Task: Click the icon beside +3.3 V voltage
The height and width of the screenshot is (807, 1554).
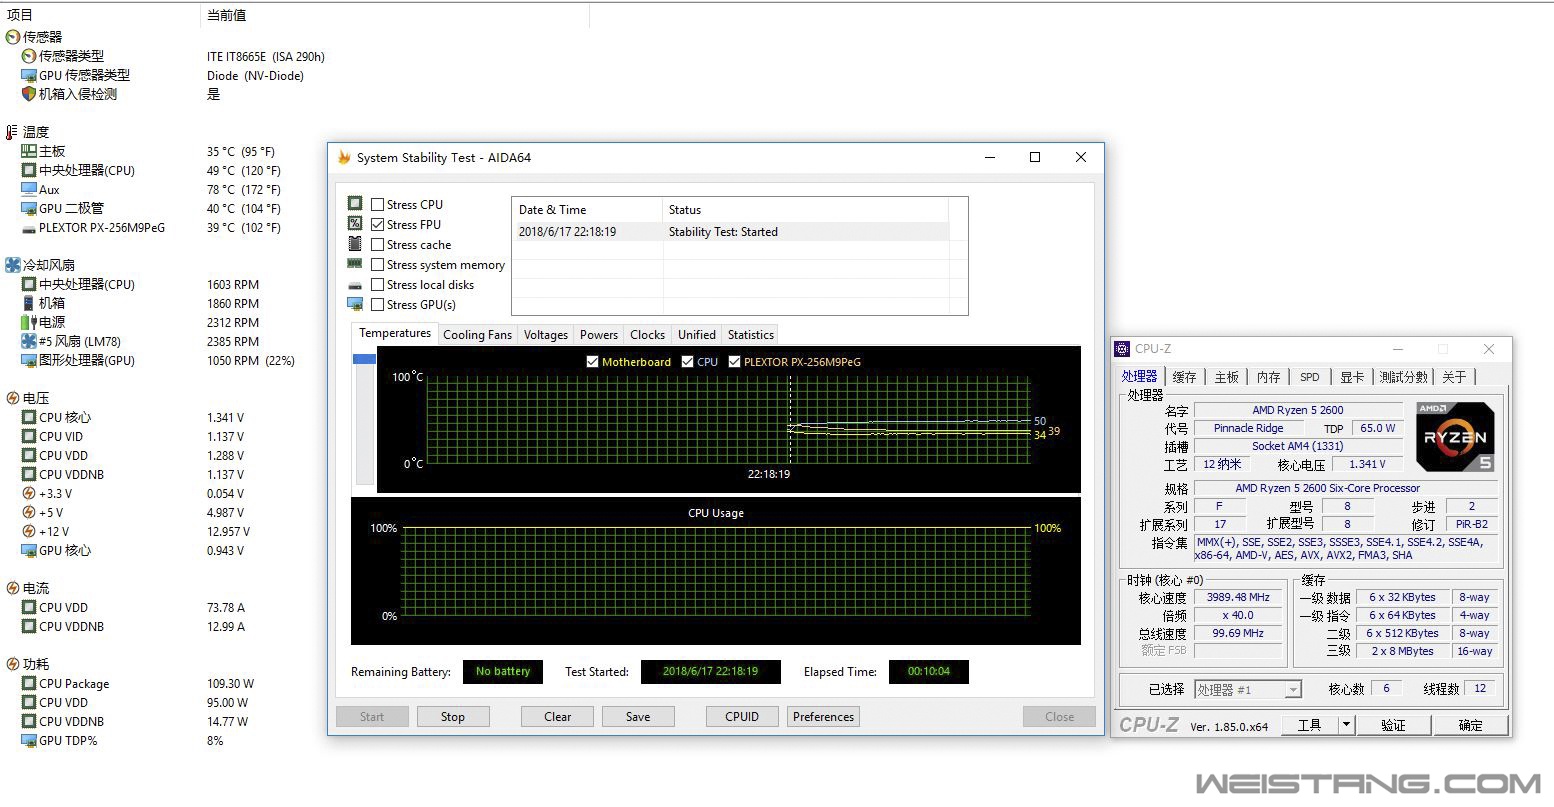Action: [29, 493]
